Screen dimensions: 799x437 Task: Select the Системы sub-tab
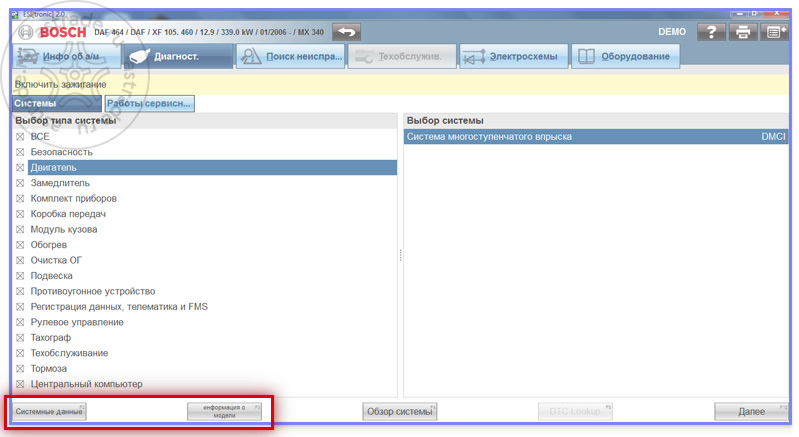coord(57,103)
